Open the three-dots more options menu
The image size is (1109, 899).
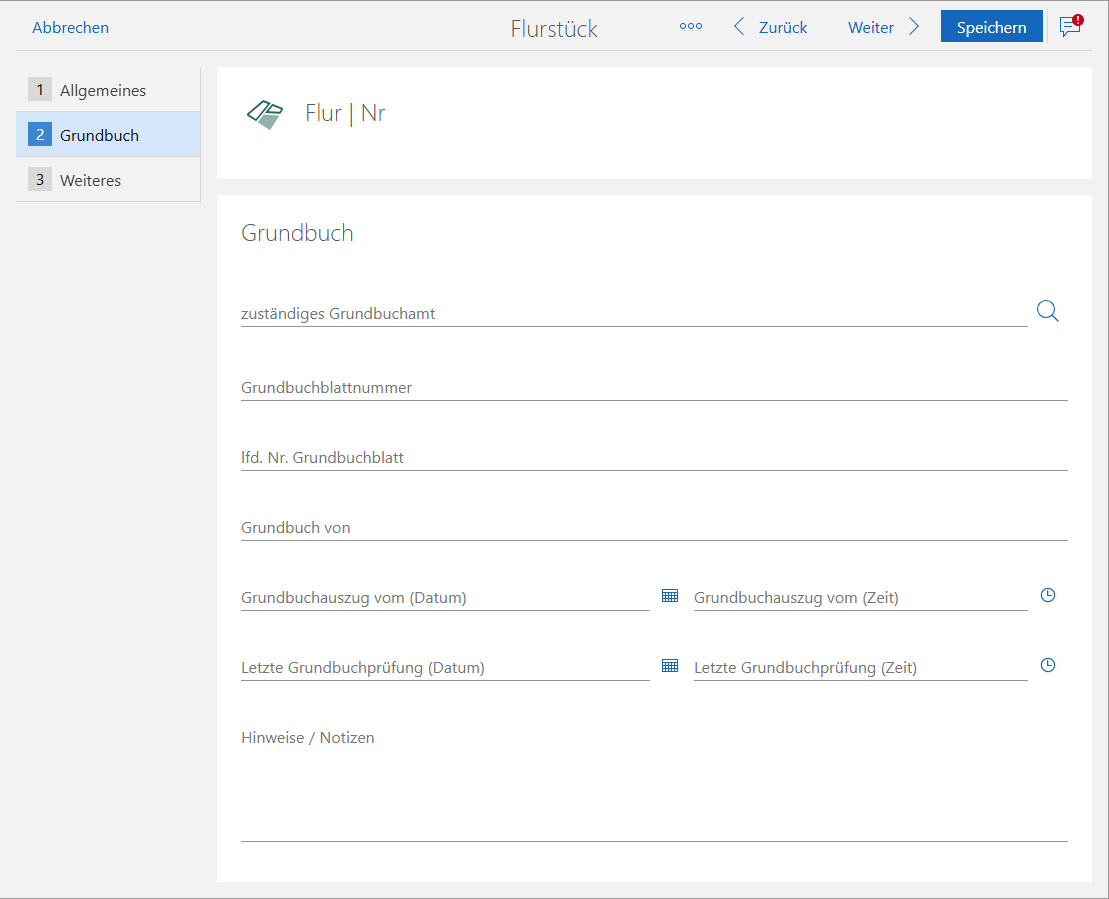(x=690, y=27)
